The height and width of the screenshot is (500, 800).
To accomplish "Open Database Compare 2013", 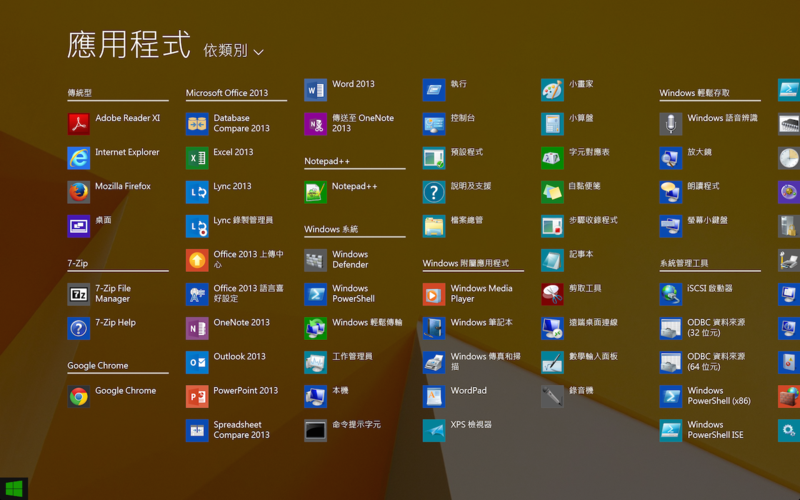I will click(x=197, y=124).
